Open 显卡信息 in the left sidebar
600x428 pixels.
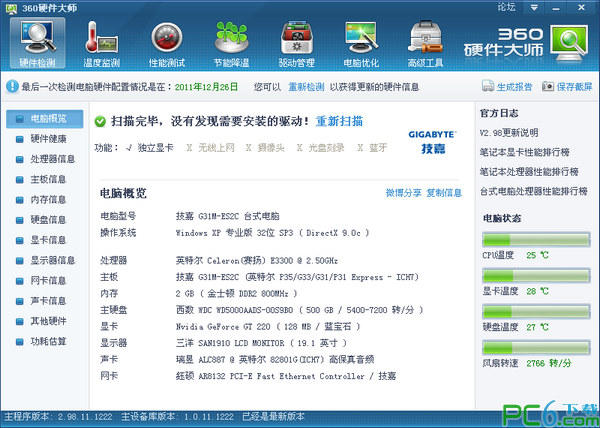click(x=49, y=240)
